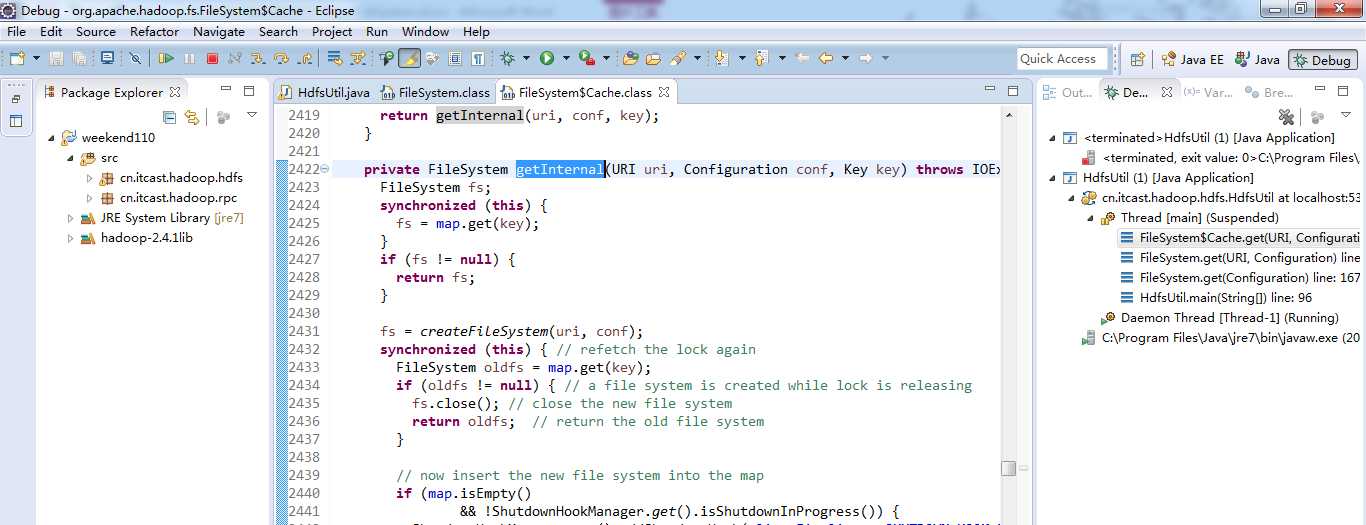Terminate the debug session with red square

pos(212,59)
